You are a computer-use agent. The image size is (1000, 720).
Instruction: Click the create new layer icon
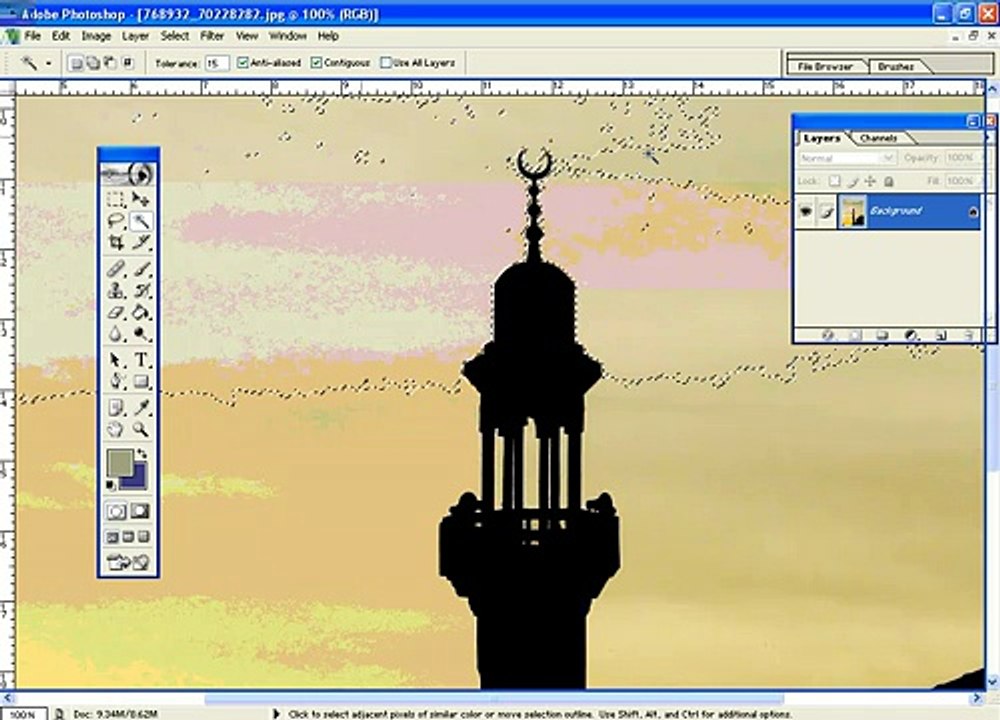click(x=939, y=335)
